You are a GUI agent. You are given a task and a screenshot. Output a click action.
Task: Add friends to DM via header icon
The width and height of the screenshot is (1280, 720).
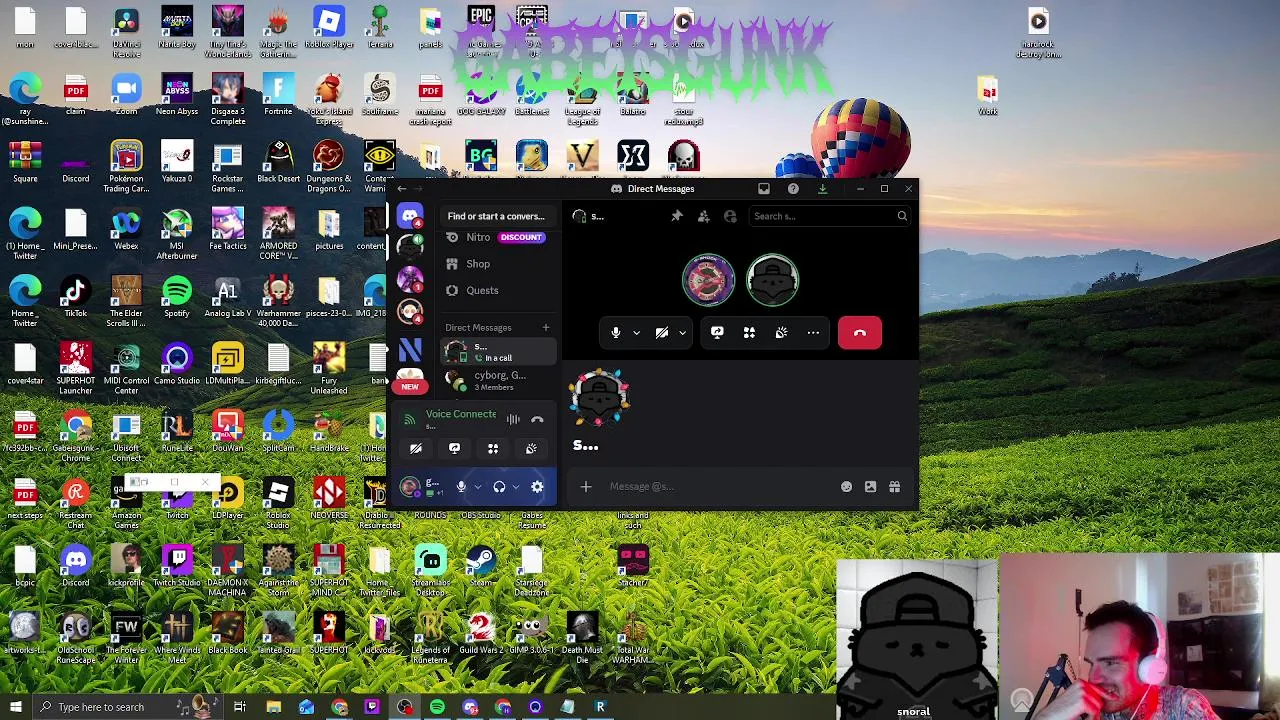704,216
